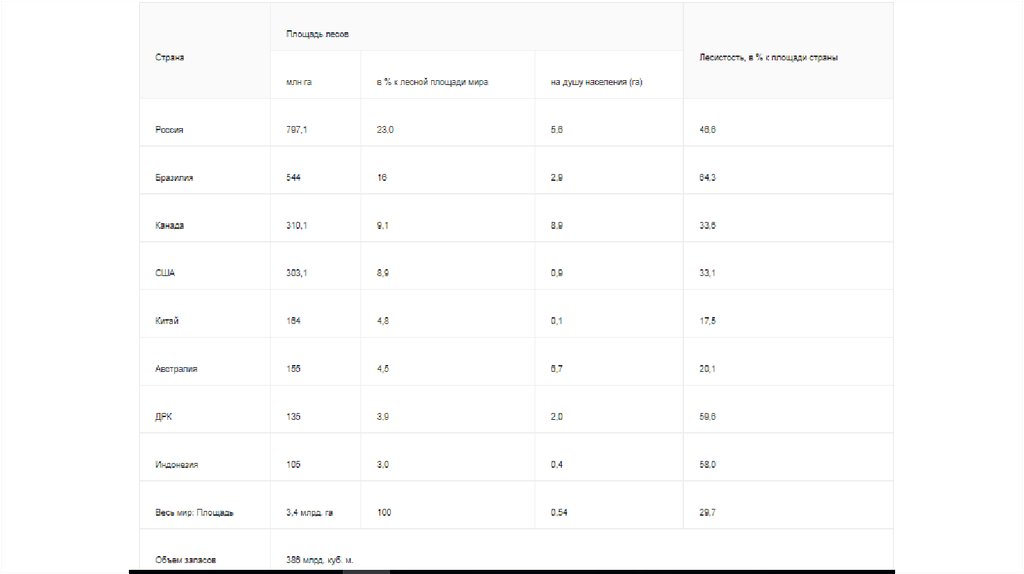
Task: Click the "Страна" column header
Action: tap(170, 58)
